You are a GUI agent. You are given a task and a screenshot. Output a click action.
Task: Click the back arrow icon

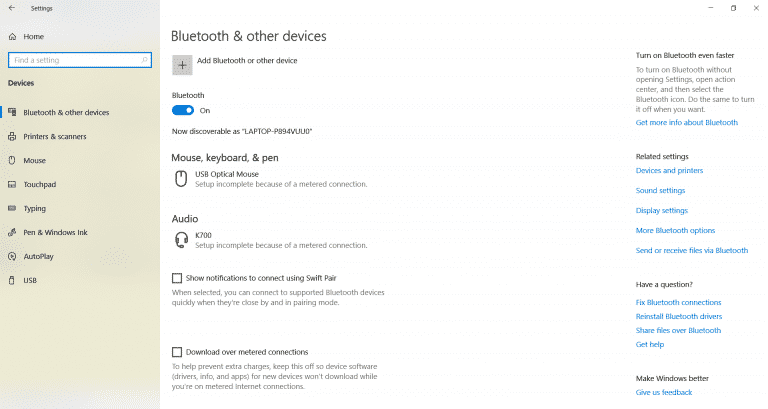[12, 8]
